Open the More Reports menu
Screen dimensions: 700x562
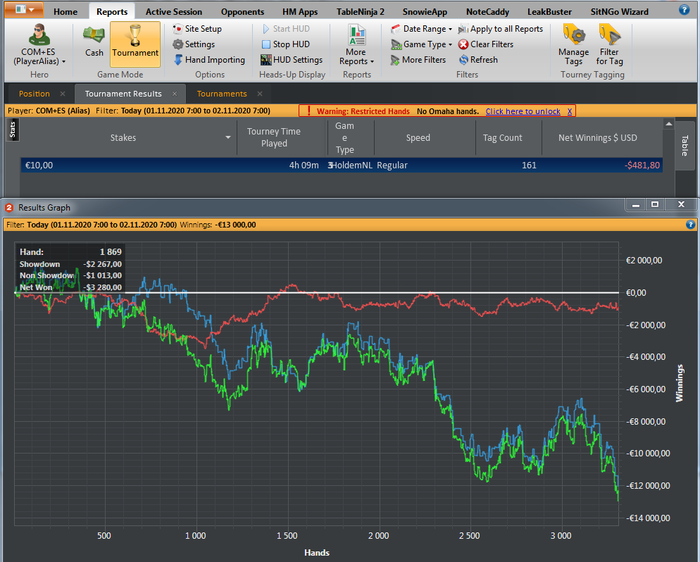point(356,46)
